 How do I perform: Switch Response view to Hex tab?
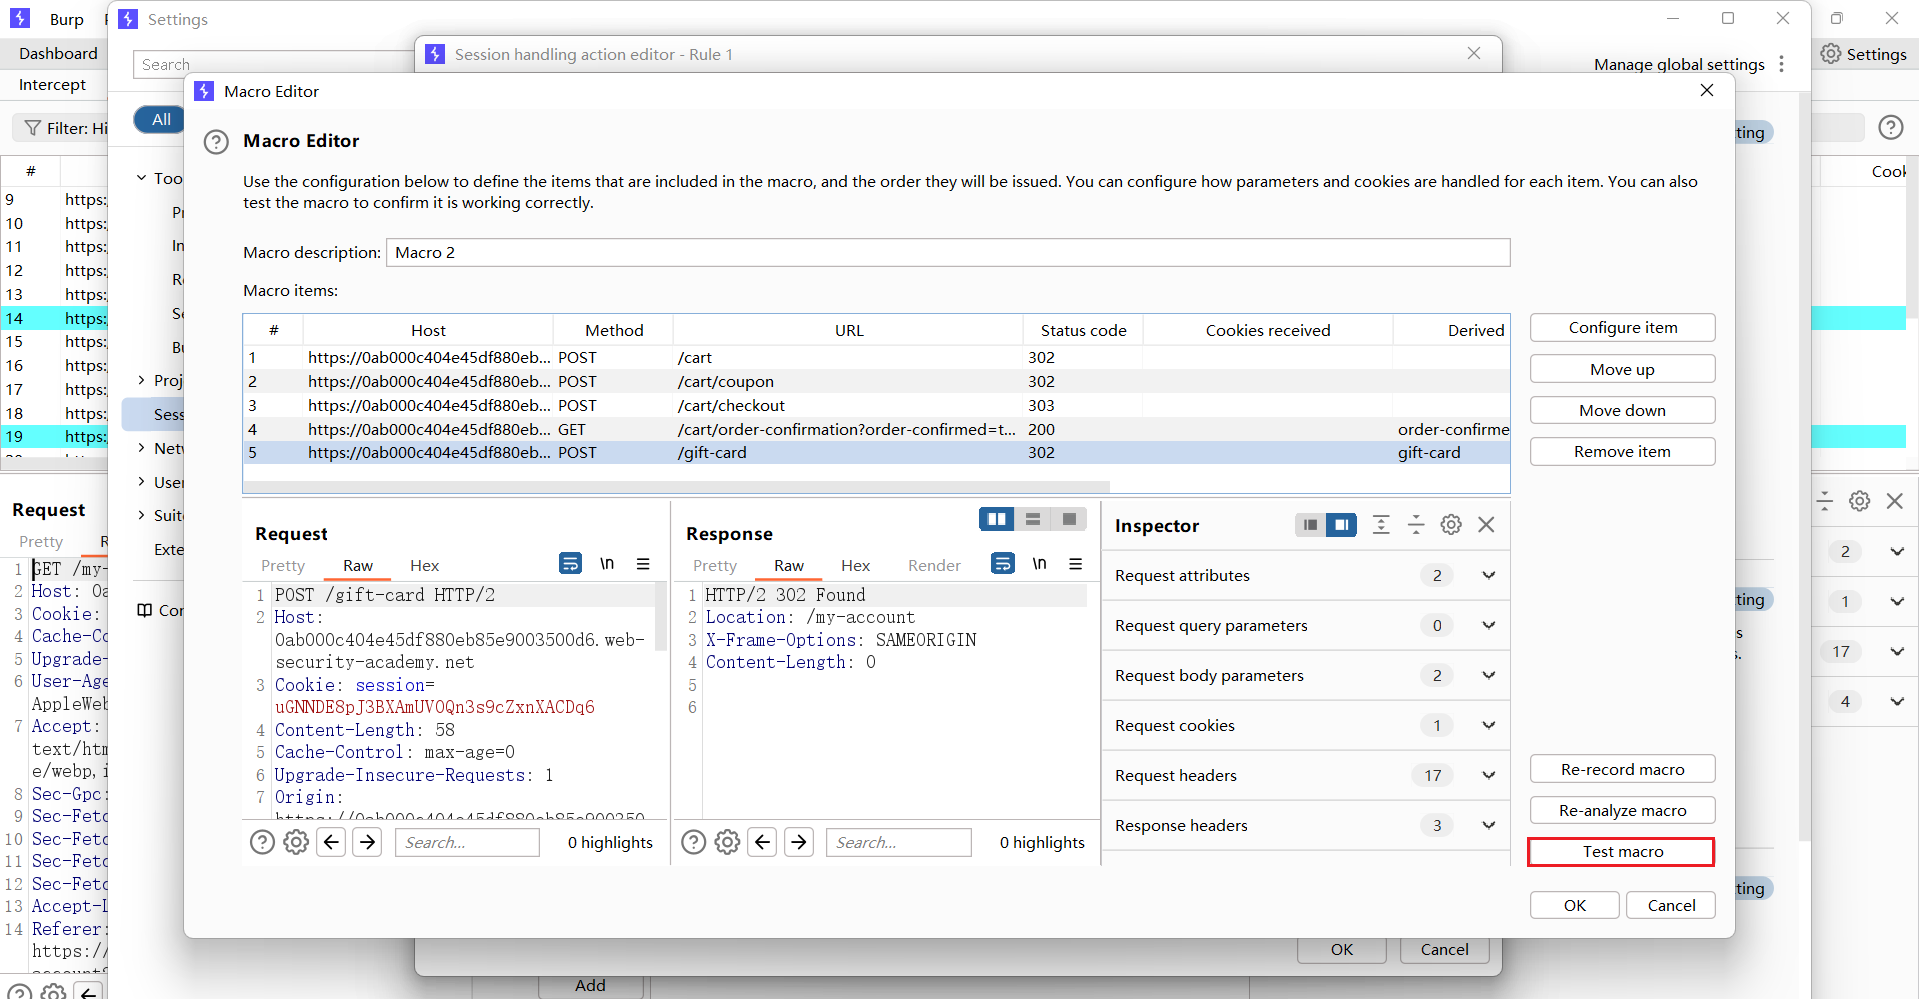[856, 566]
